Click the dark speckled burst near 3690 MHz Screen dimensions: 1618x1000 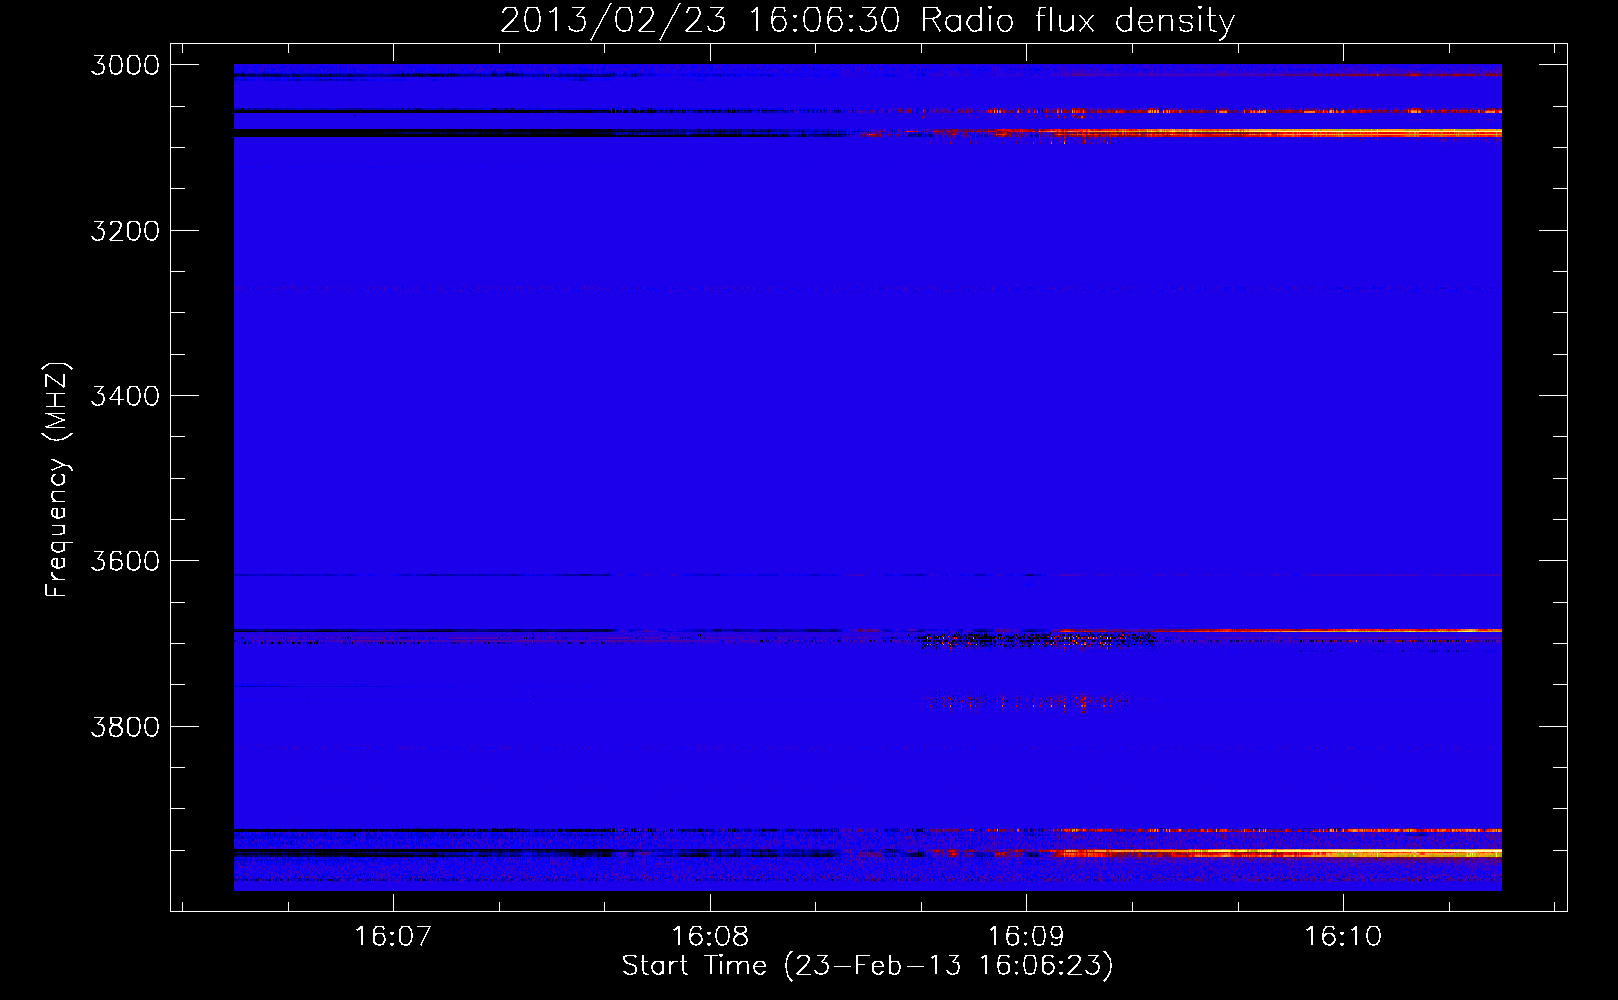tap(1037, 639)
